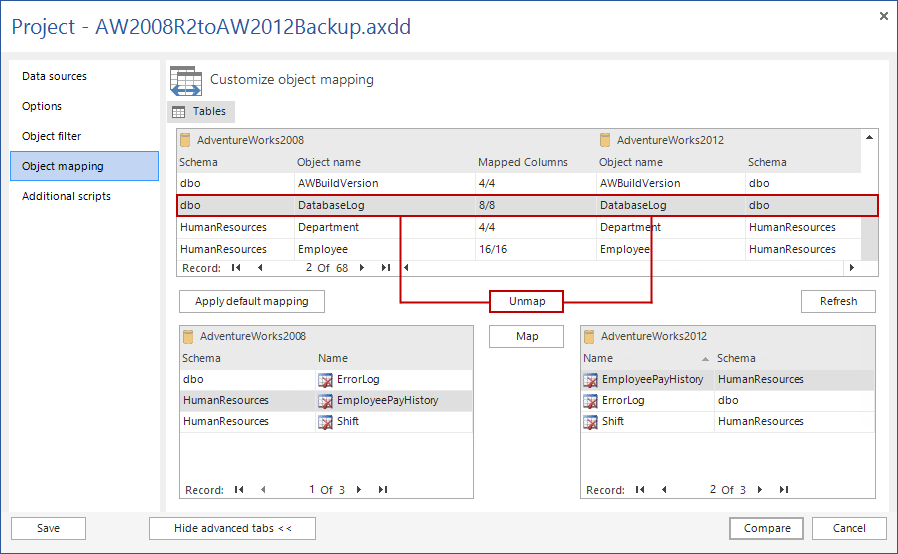Select EmployeePayHistory row in AdventureWorks2008 list

[x=326, y=400]
